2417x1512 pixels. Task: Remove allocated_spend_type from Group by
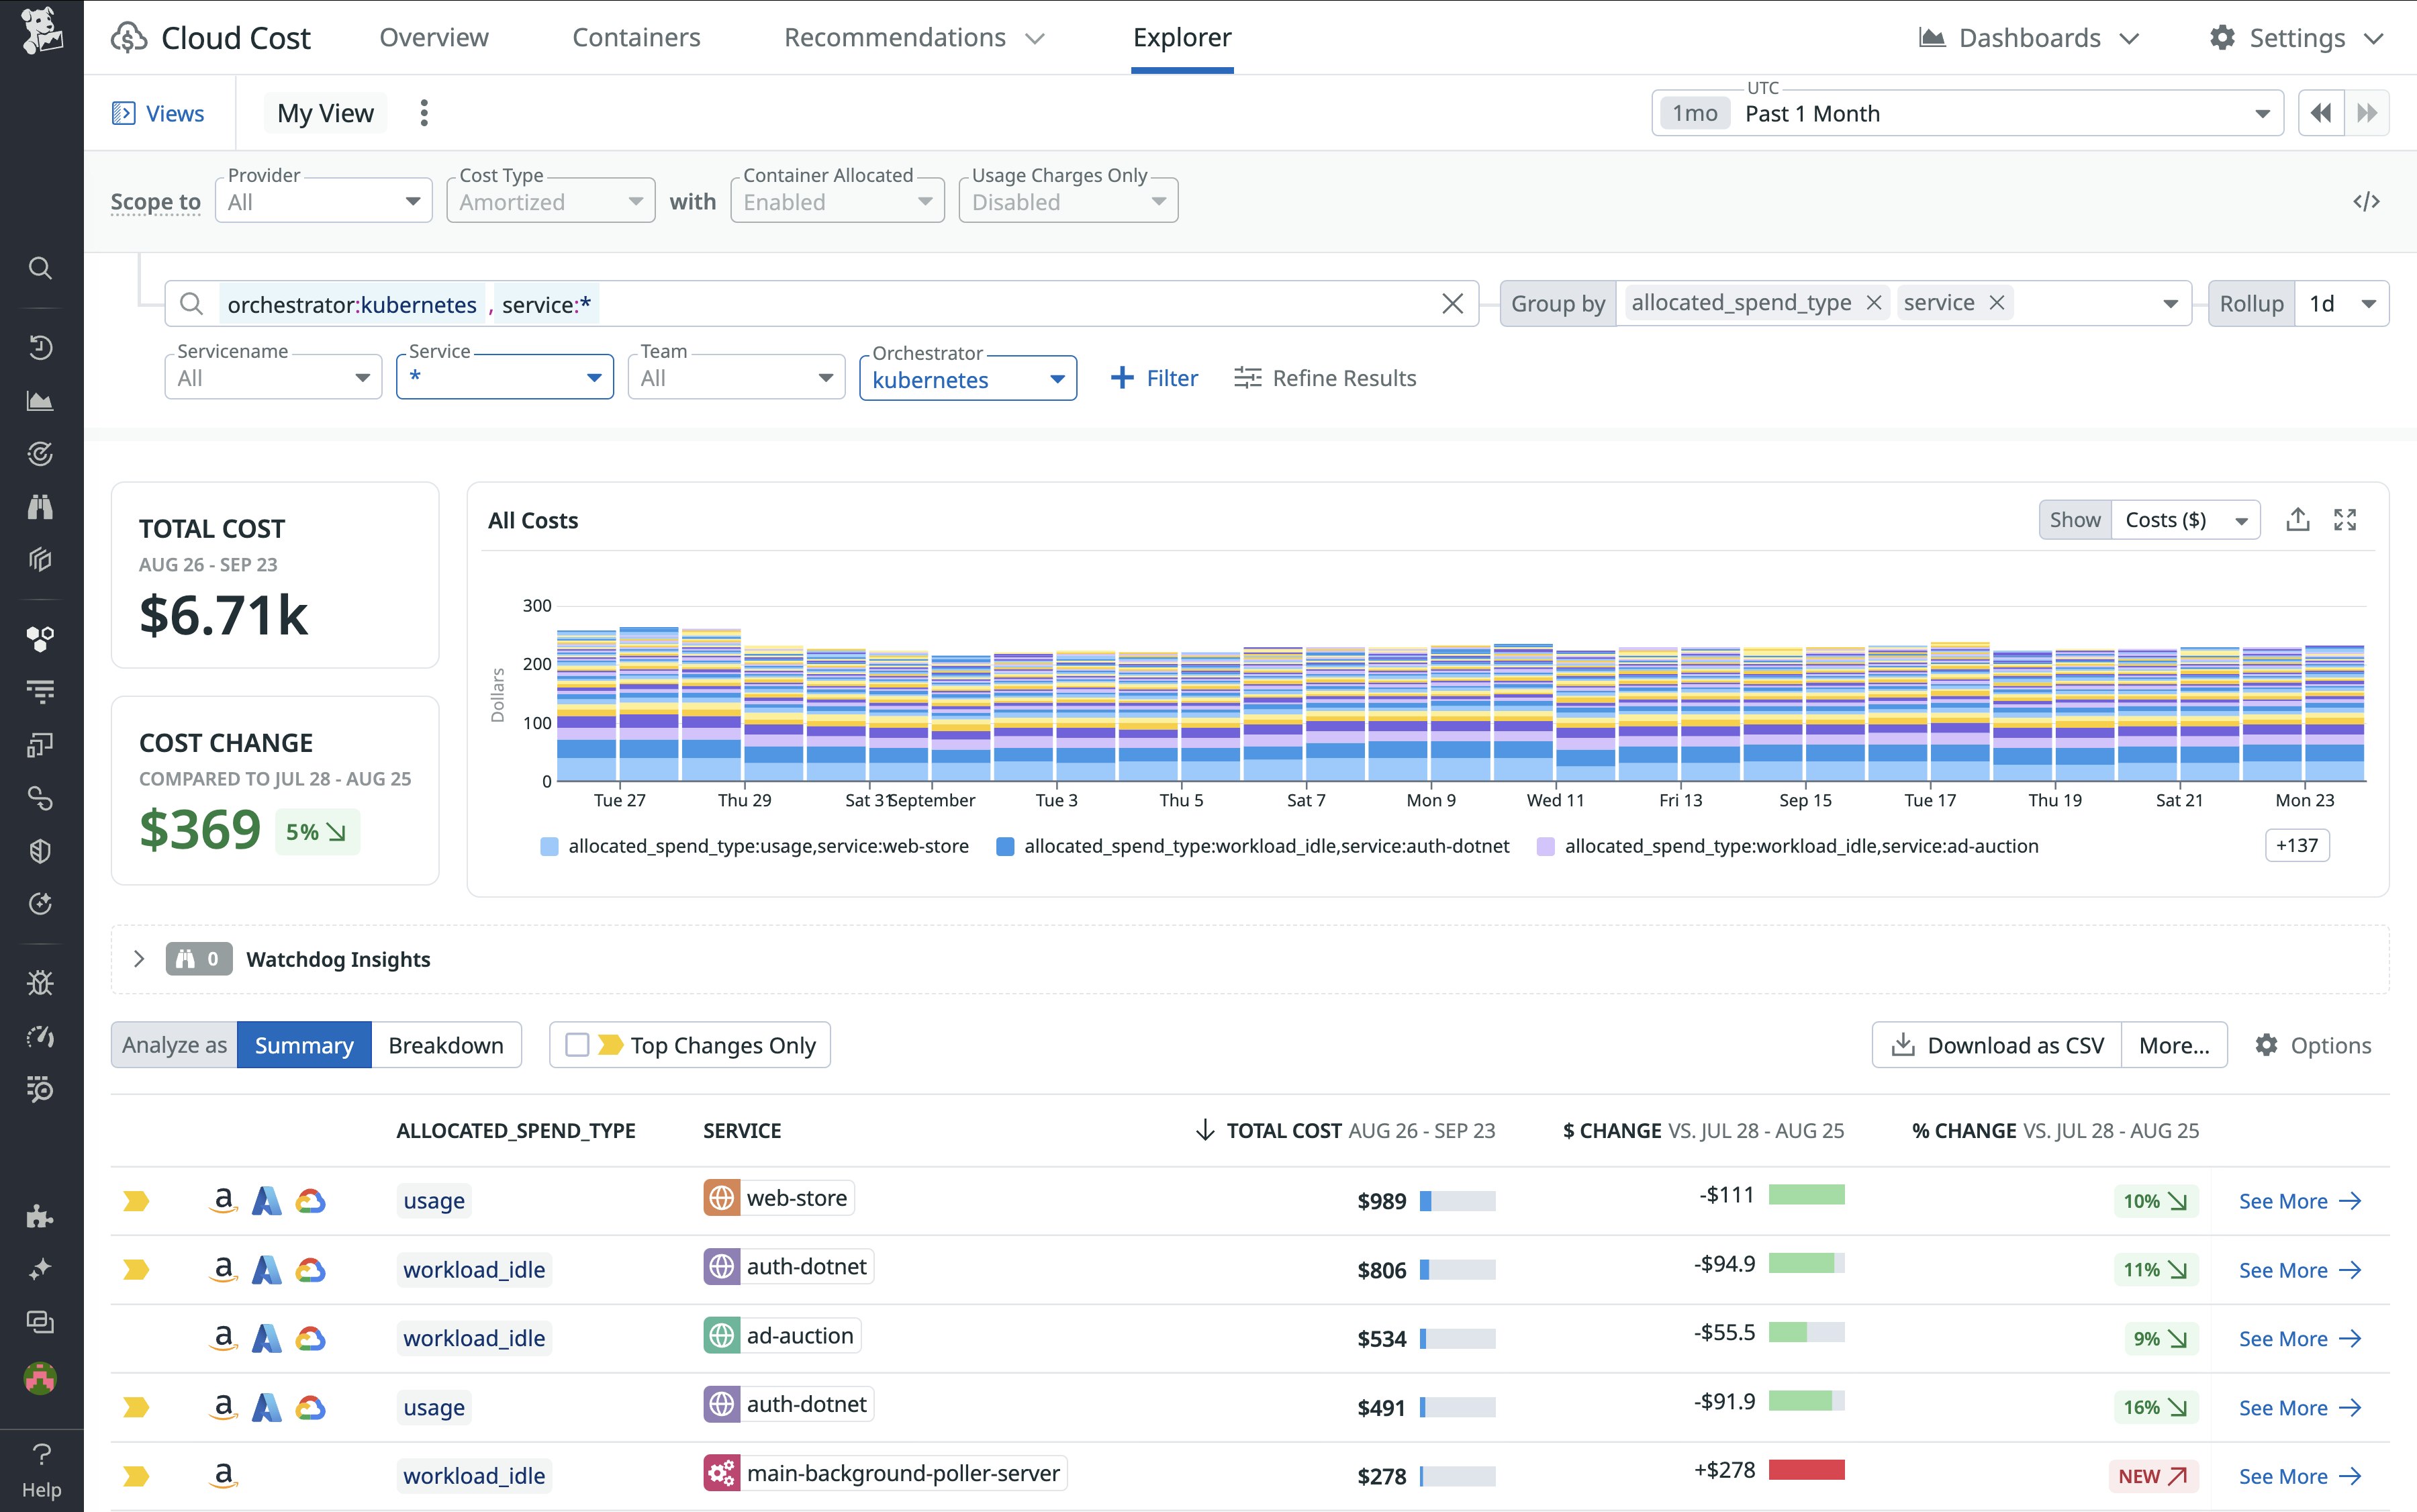1874,303
